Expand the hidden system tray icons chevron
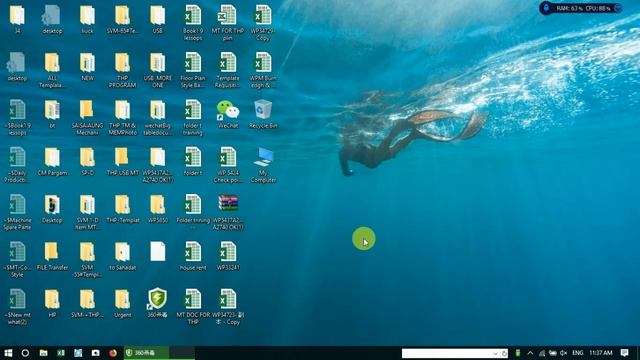This screenshot has width=640, height=360. [530, 353]
